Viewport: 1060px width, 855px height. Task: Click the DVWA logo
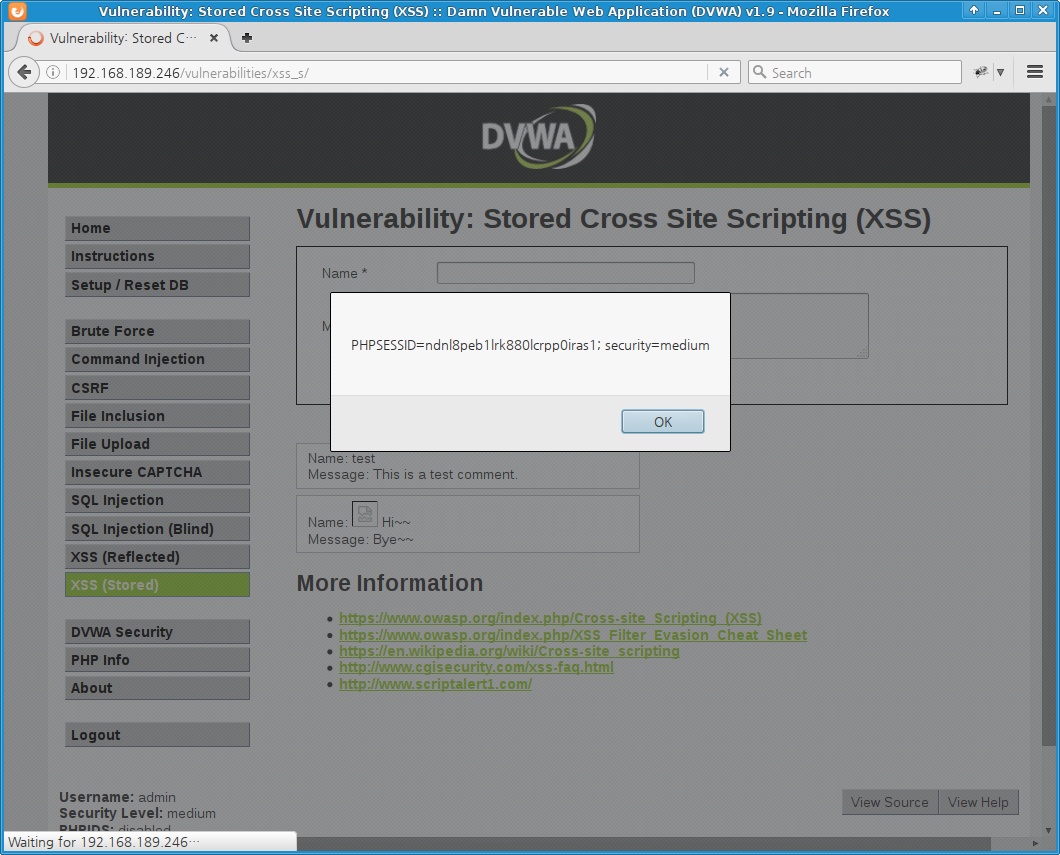click(x=539, y=136)
